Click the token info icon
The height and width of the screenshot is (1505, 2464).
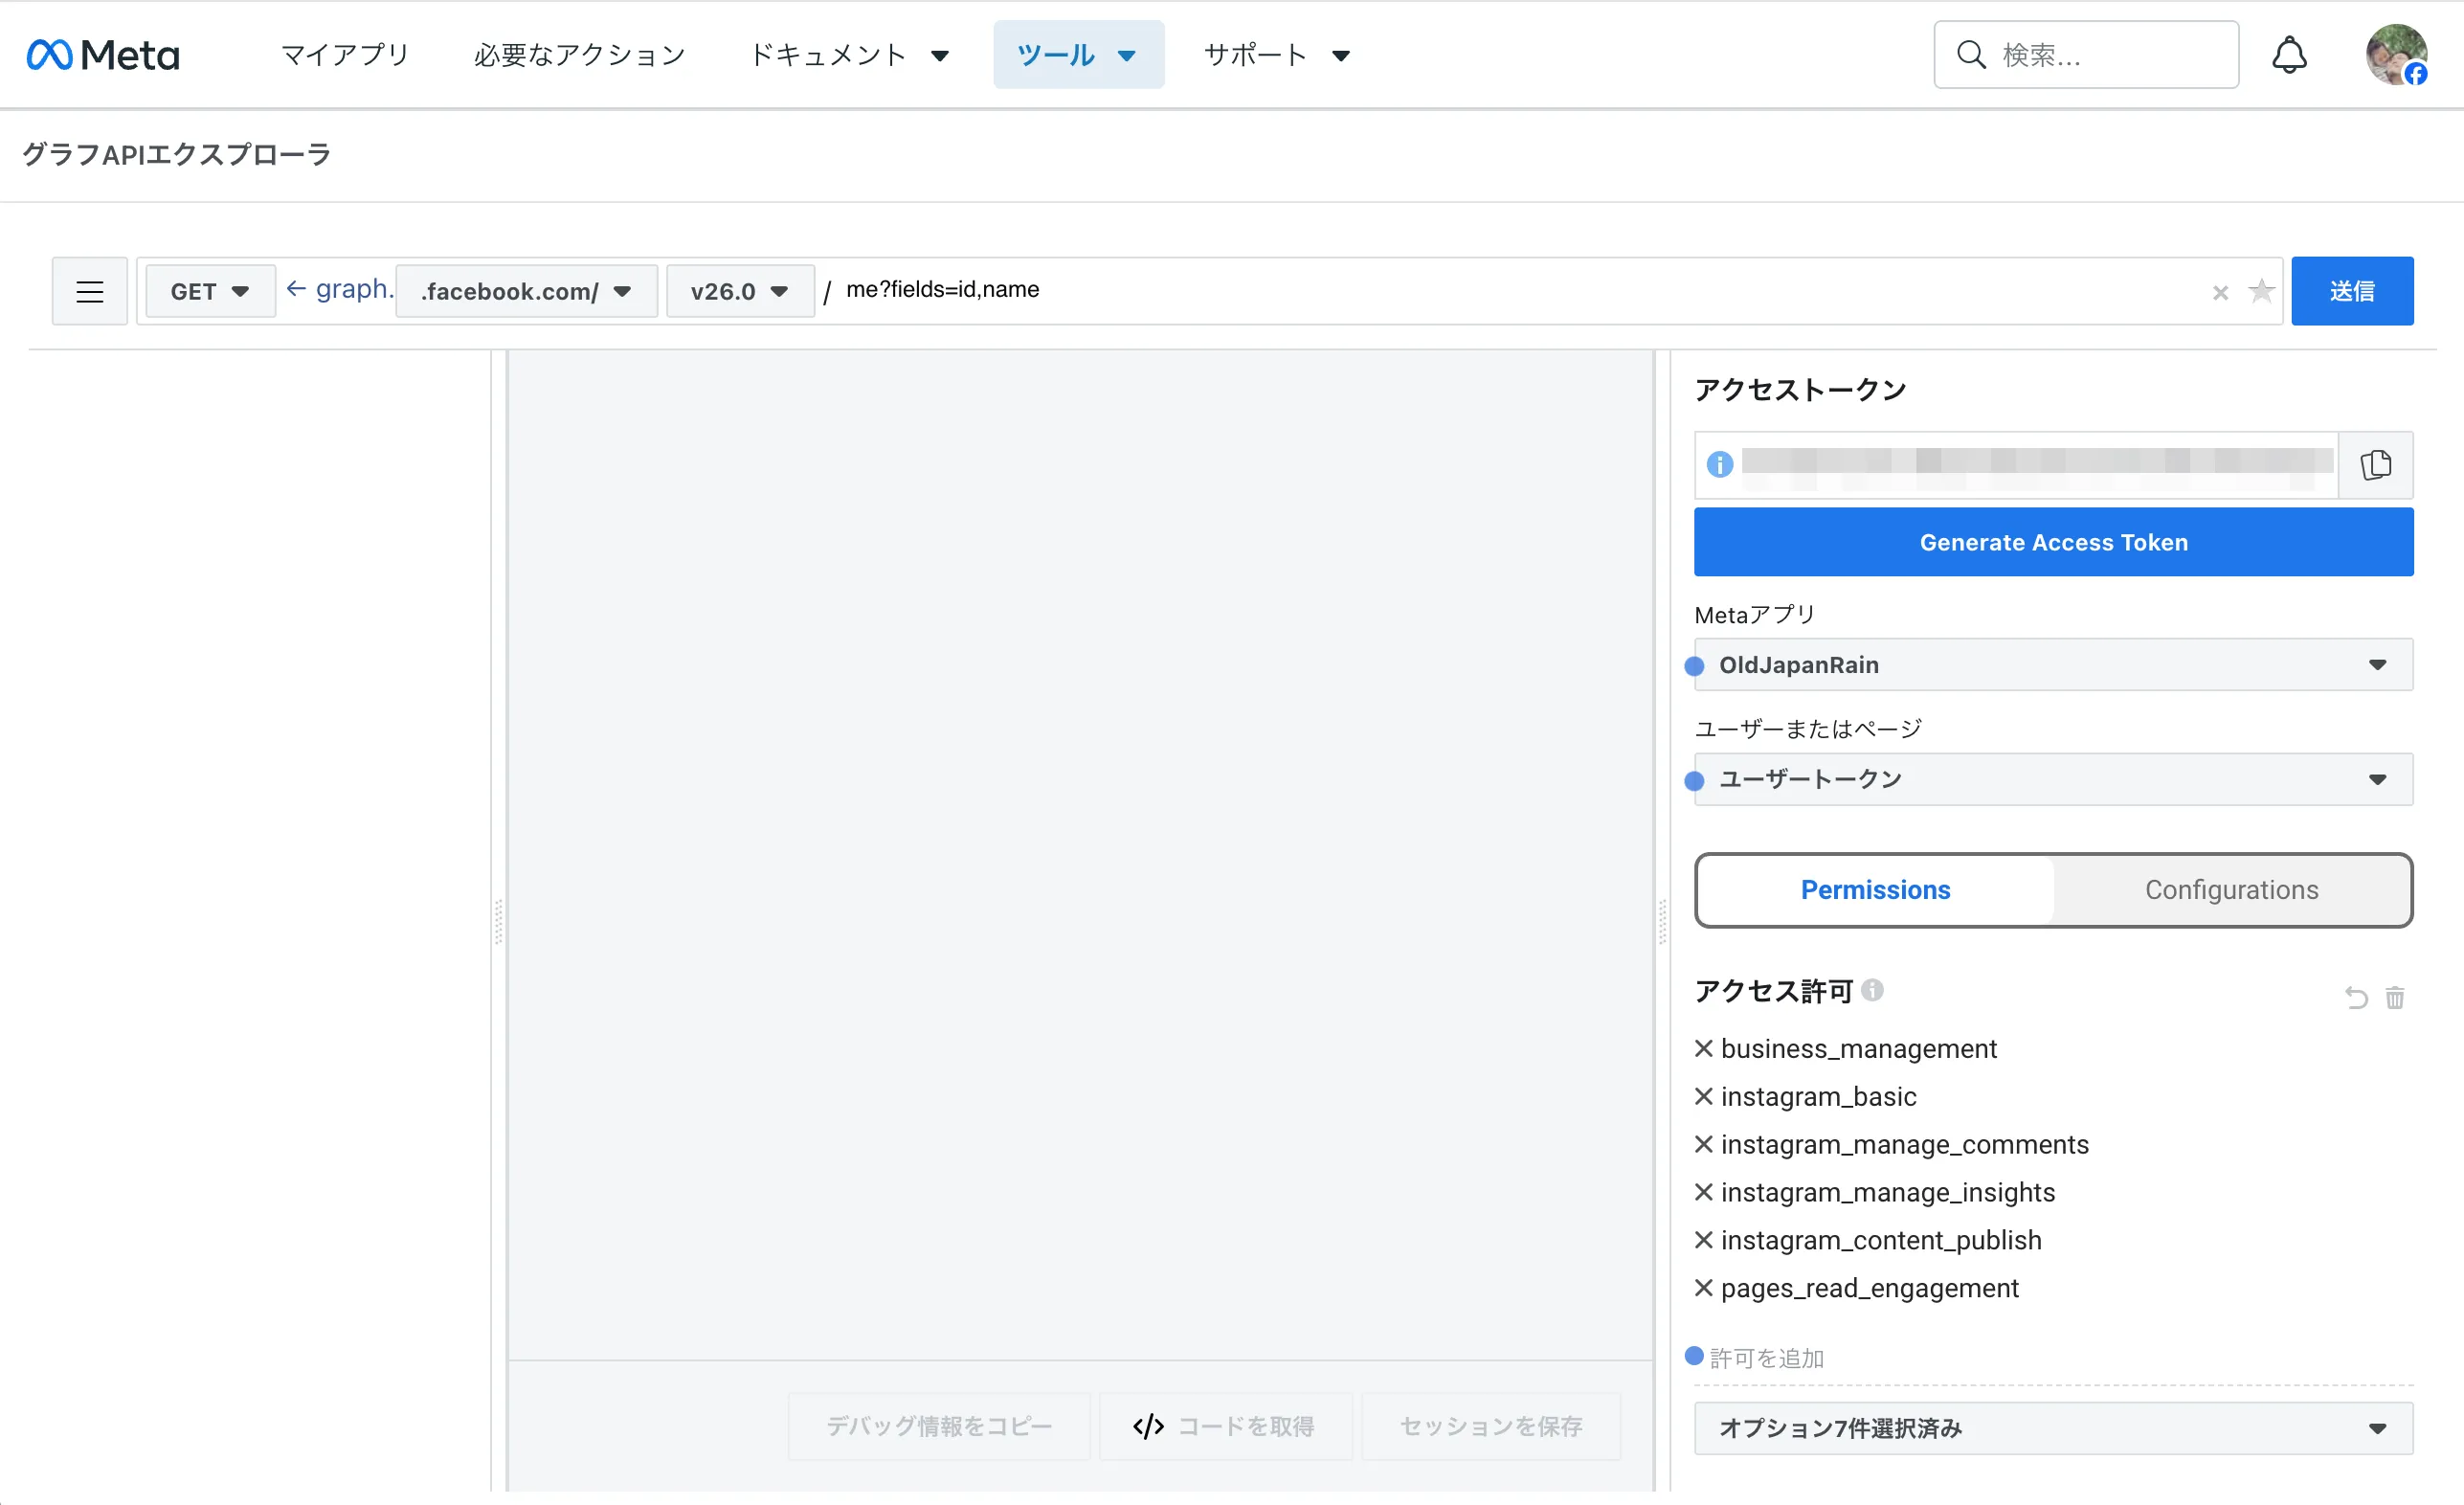tap(1719, 464)
